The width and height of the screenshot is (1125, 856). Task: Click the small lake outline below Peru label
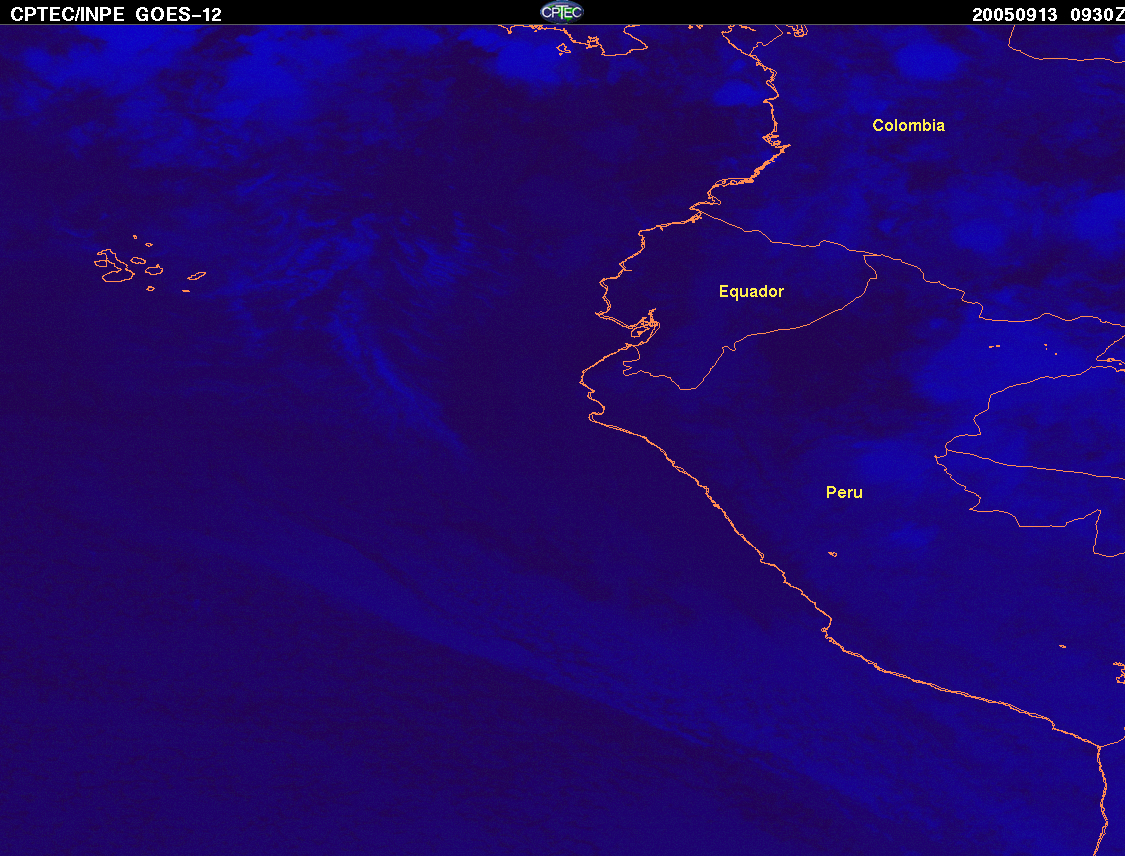point(833,554)
